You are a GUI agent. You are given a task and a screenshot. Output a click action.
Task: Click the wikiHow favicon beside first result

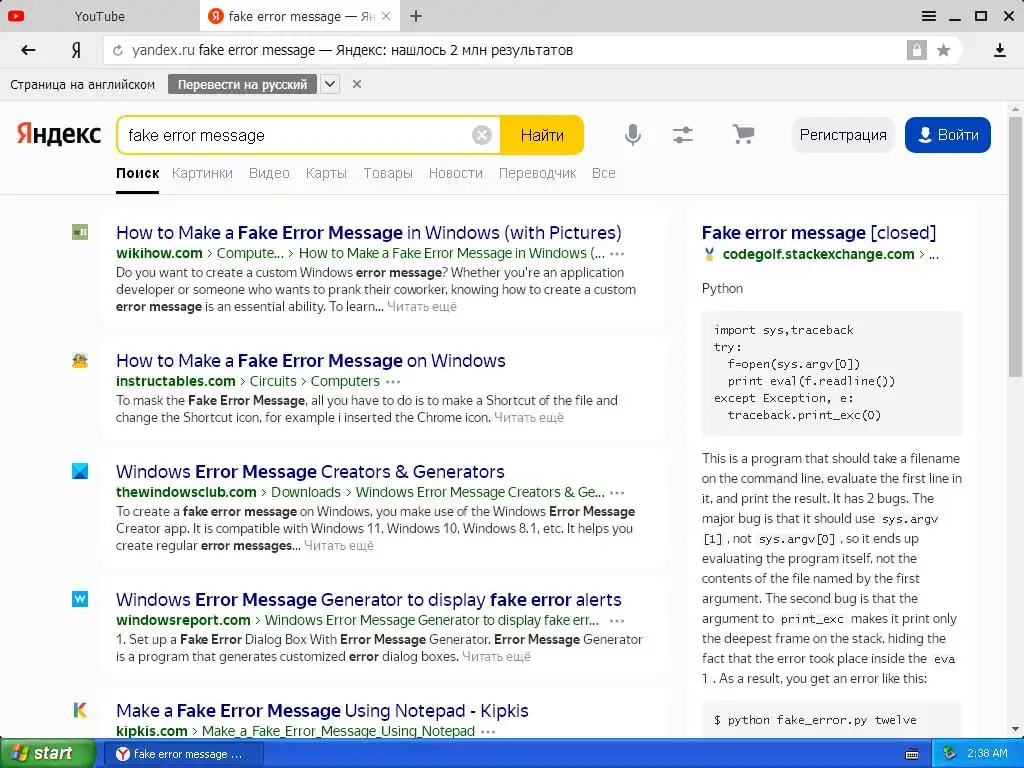click(80, 232)
